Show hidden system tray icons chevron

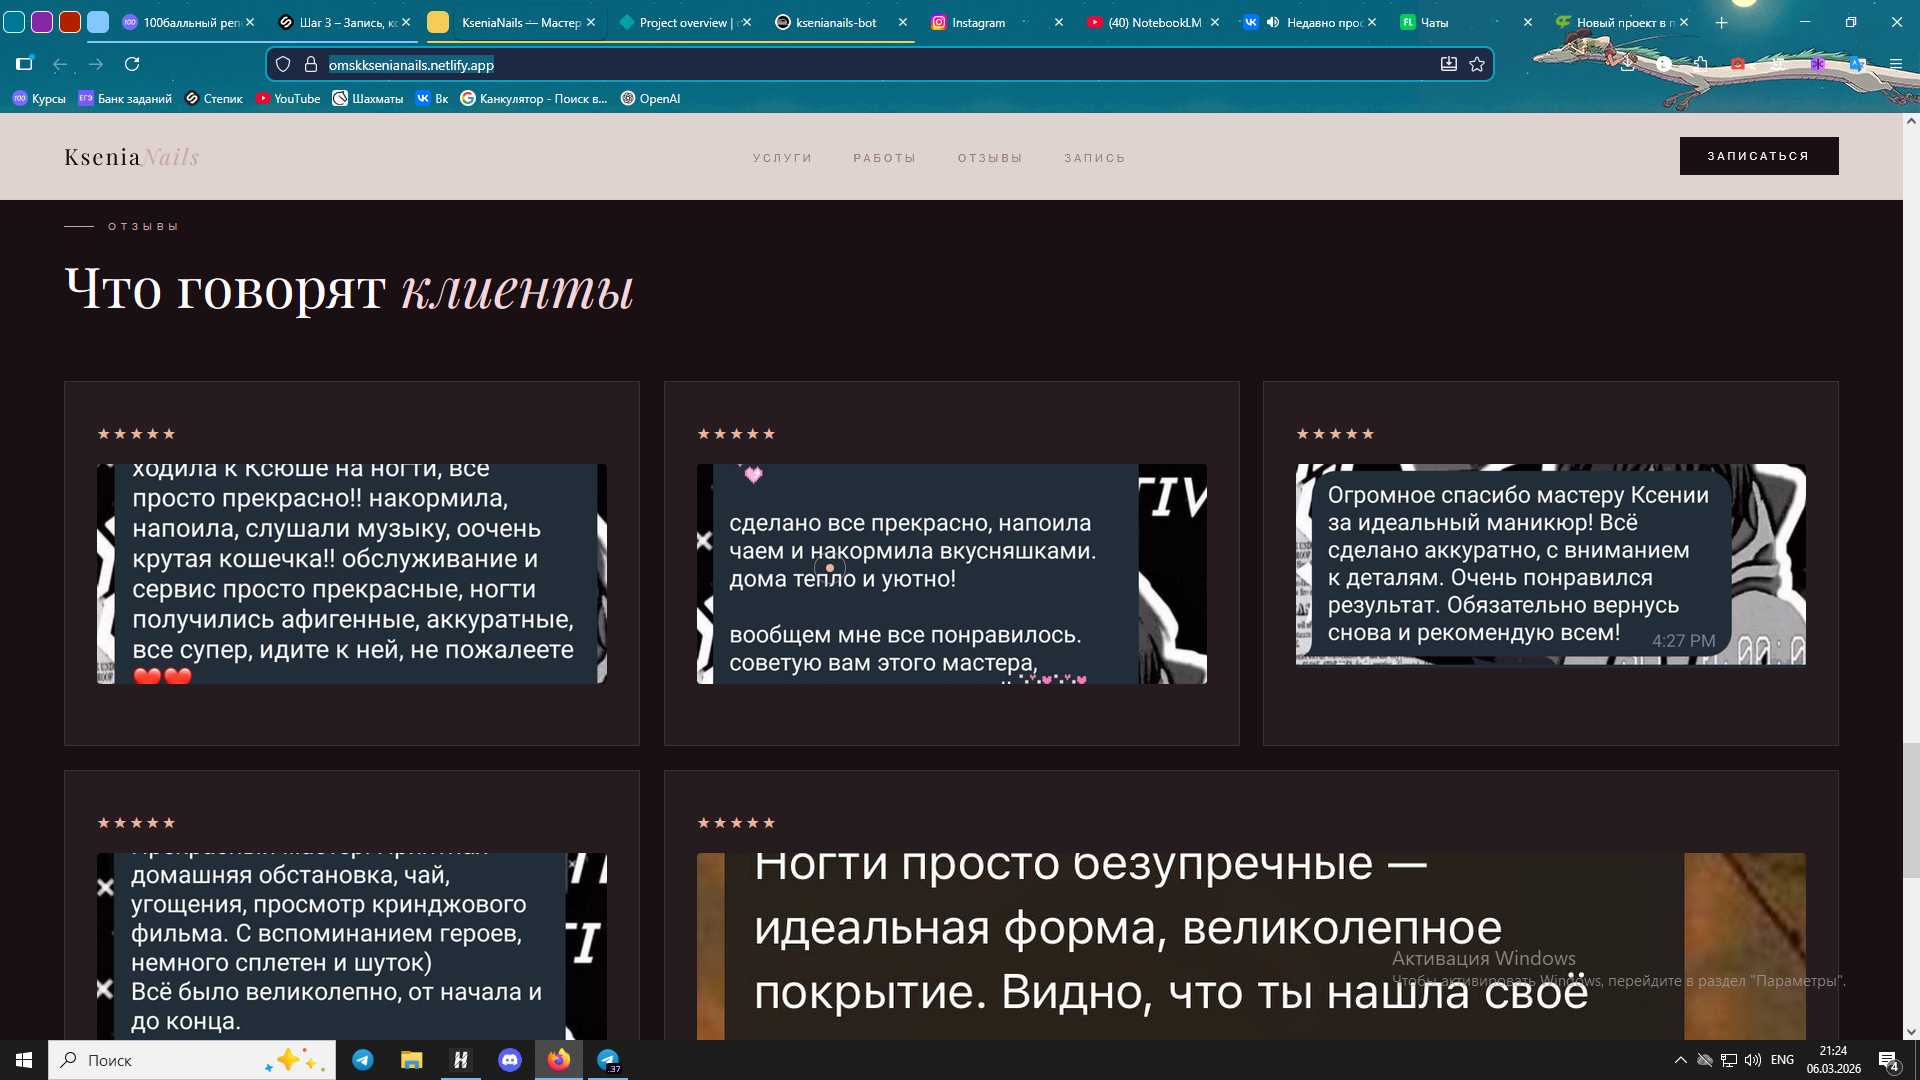[1680, 1060]
